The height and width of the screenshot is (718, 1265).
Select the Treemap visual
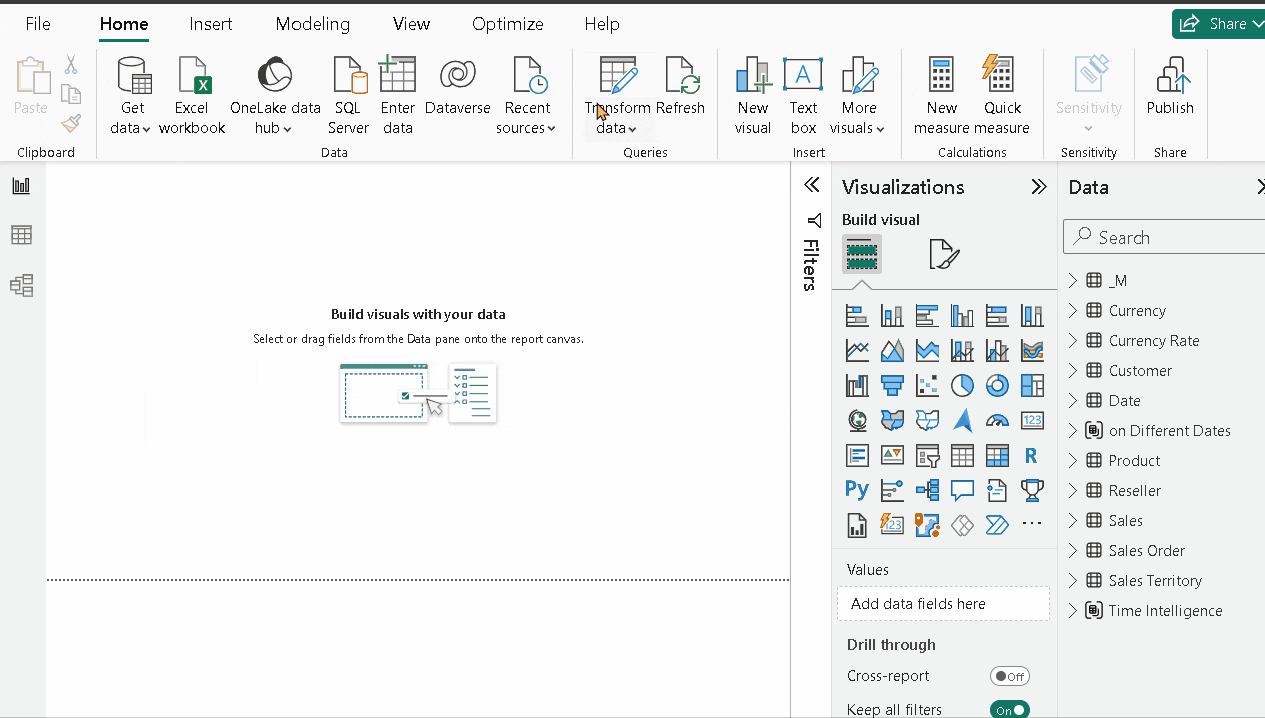1032,386
